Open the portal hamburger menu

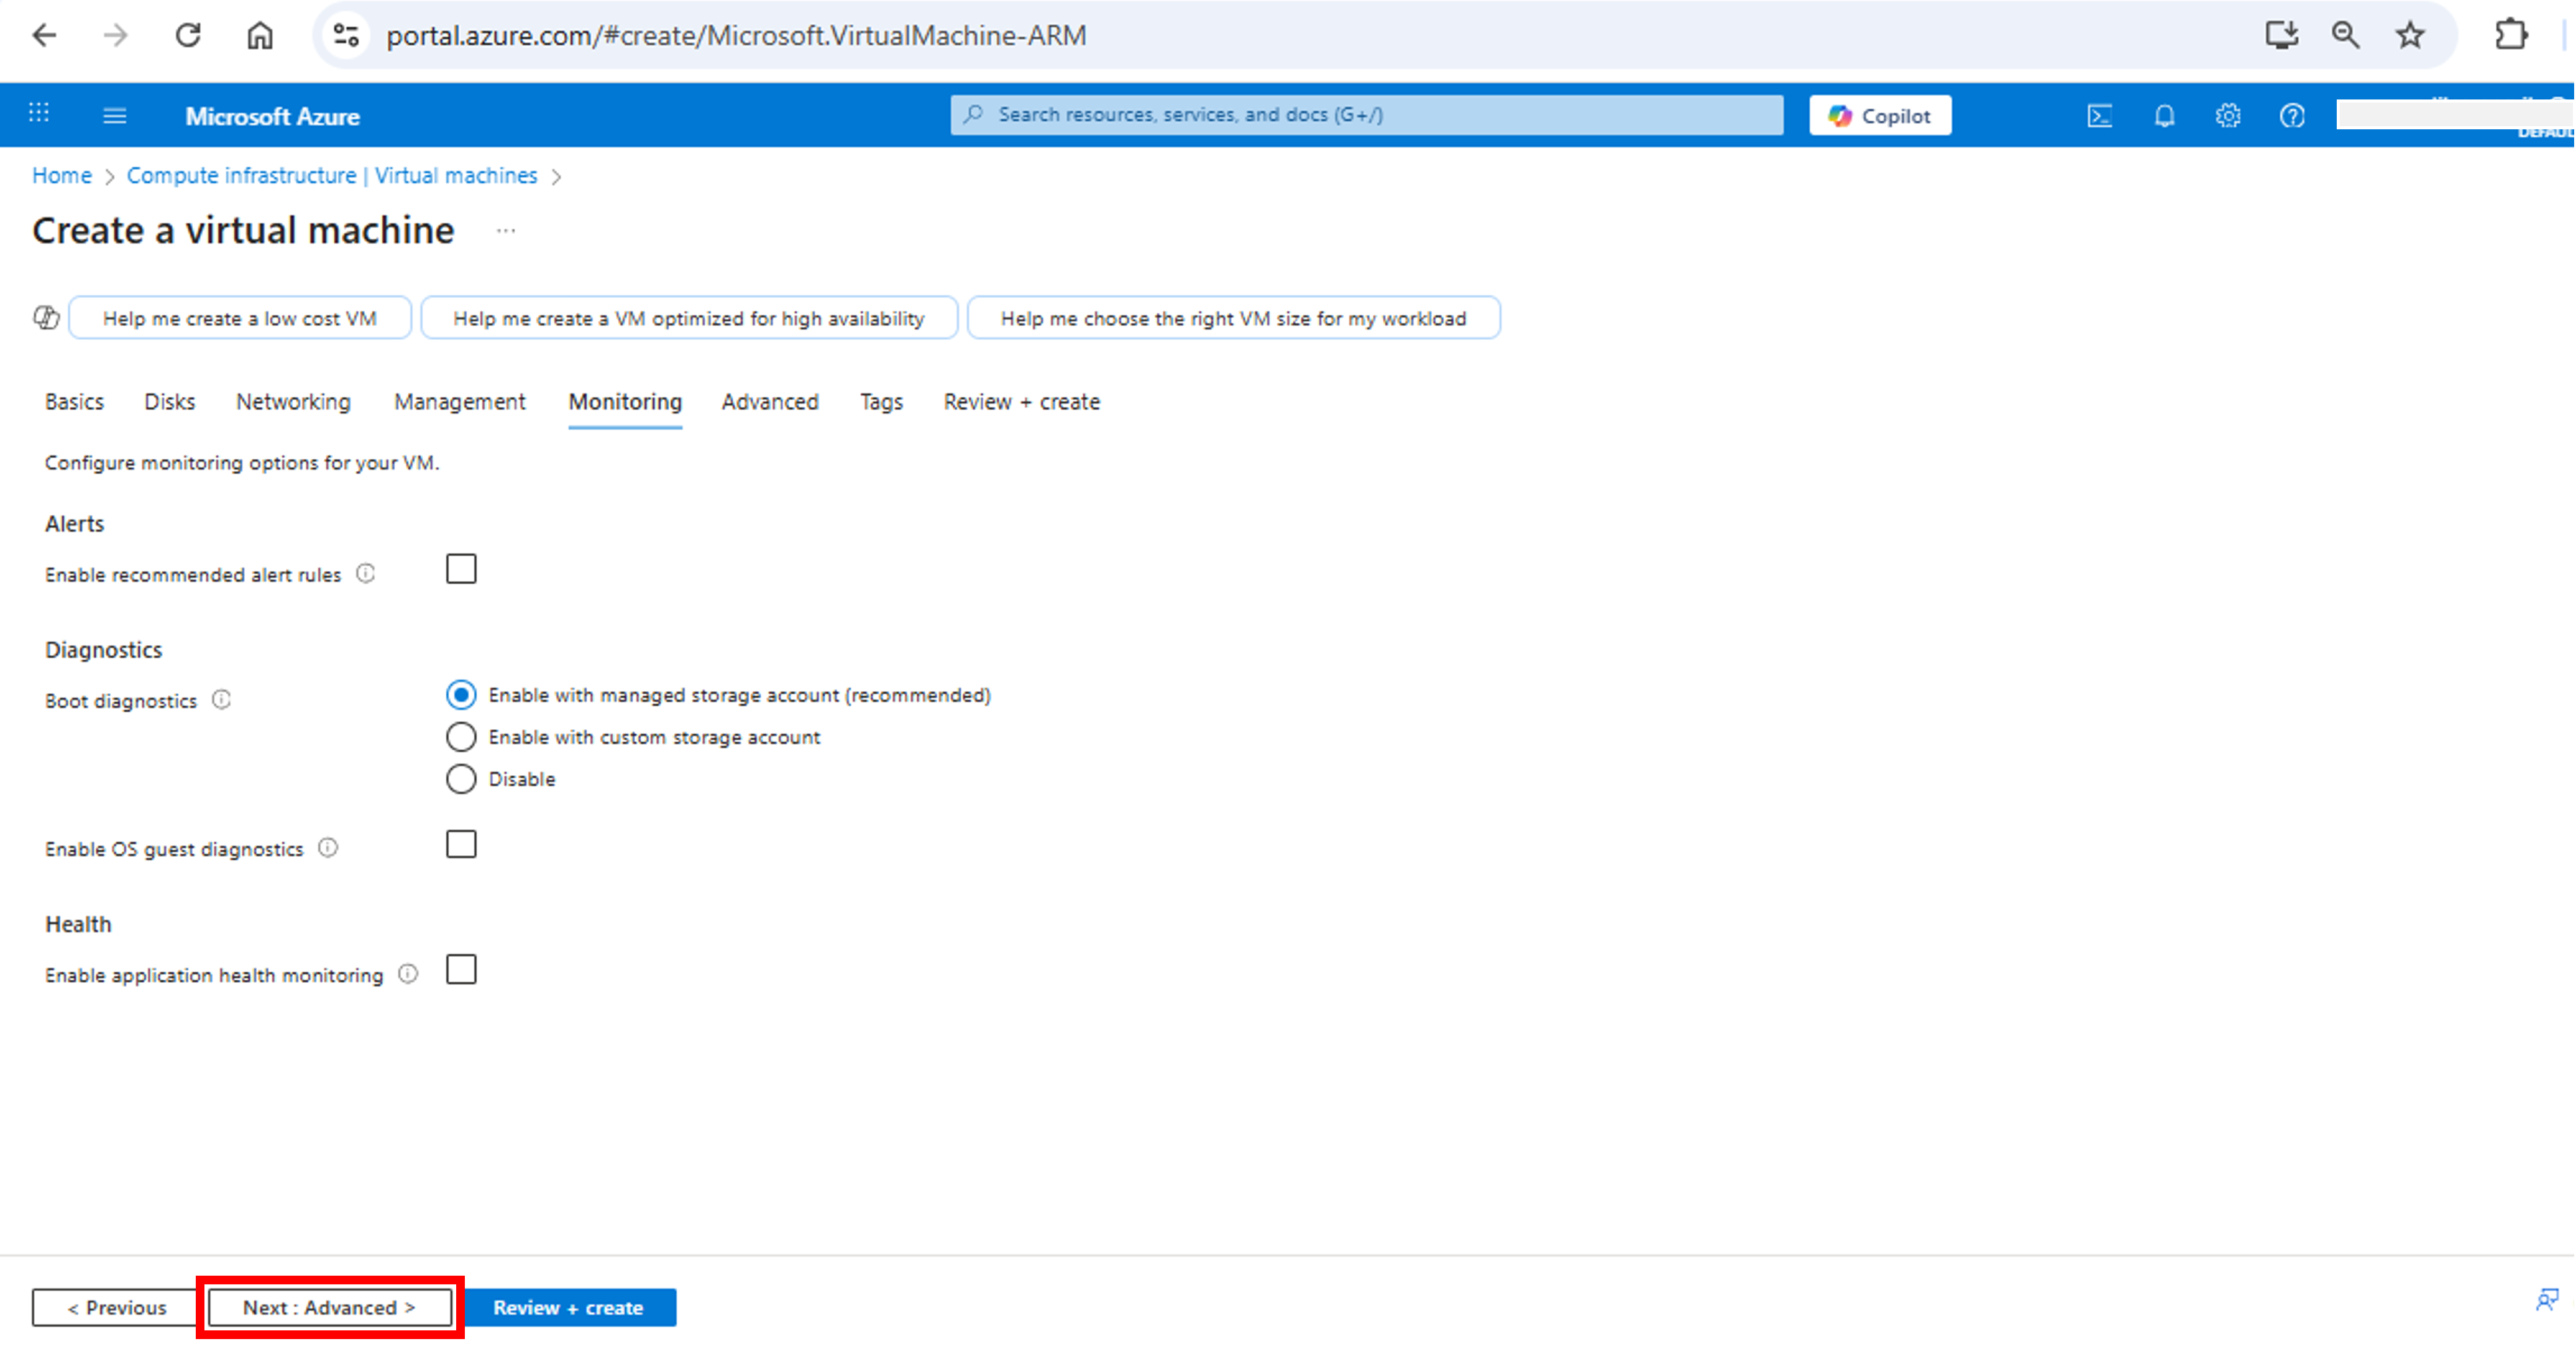(114, 115)
